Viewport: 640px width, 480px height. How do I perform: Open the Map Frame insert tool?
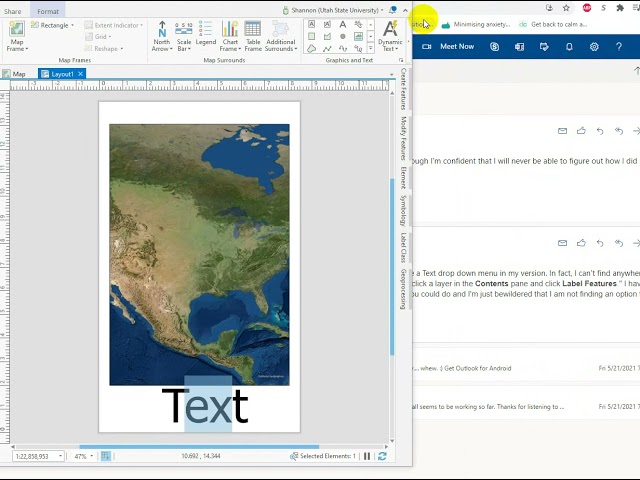tap(17, 36)
